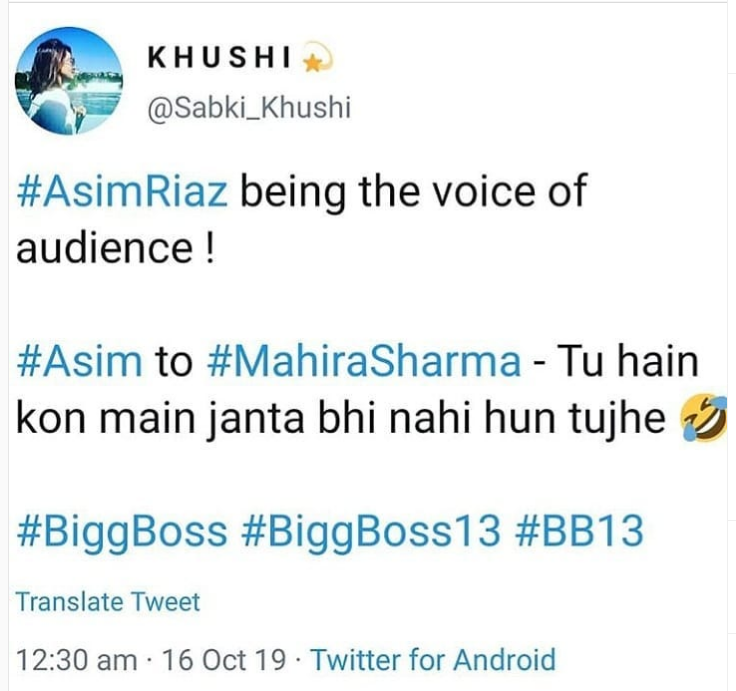Open KHUSHI's profile picture

69,81
